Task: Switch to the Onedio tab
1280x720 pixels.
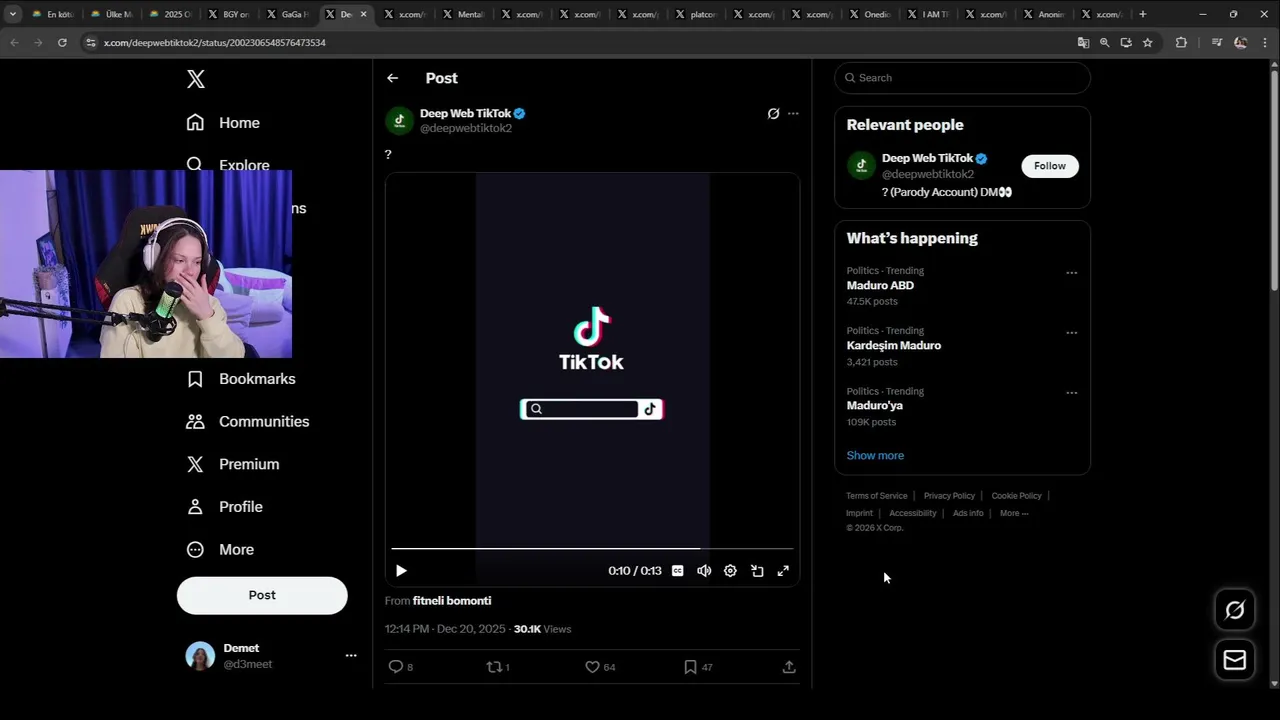Action: pyautogui.click(x=870, y=14)
